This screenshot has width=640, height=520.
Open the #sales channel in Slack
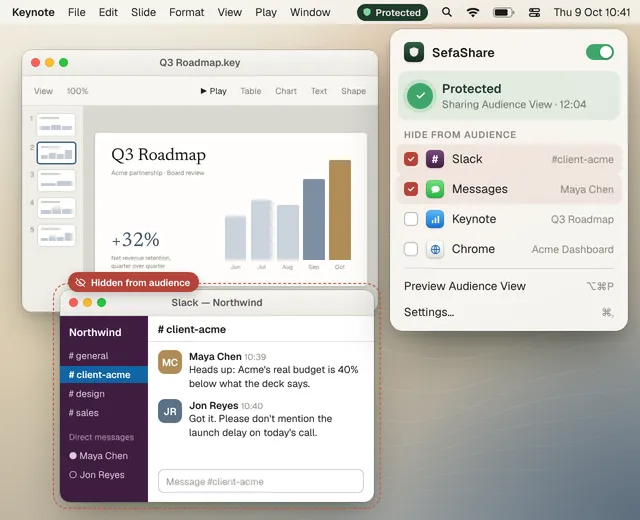point(104,413)
